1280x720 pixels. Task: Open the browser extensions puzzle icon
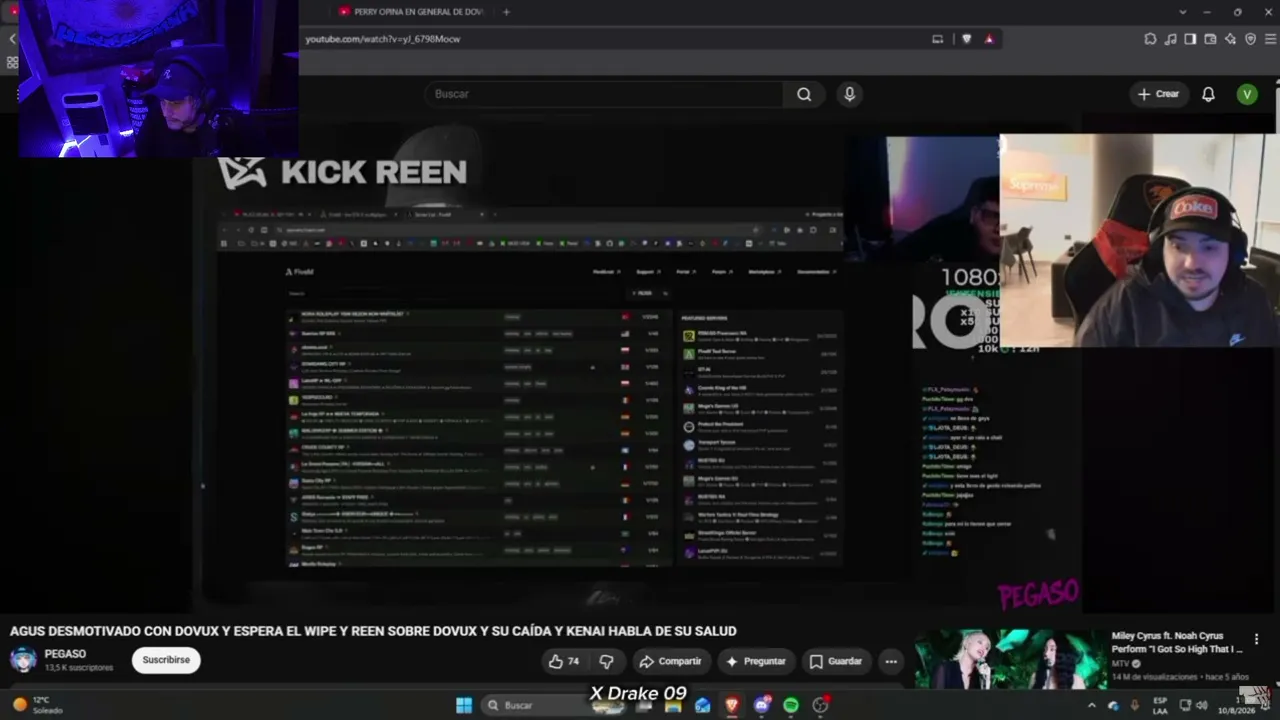(x=1150, y=39)
